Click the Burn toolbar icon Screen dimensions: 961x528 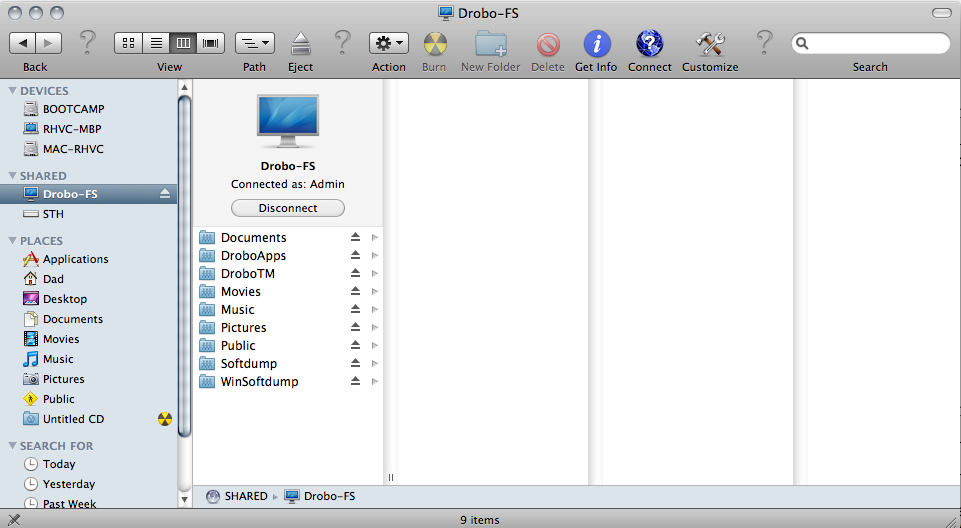click(x=435, y=44)
